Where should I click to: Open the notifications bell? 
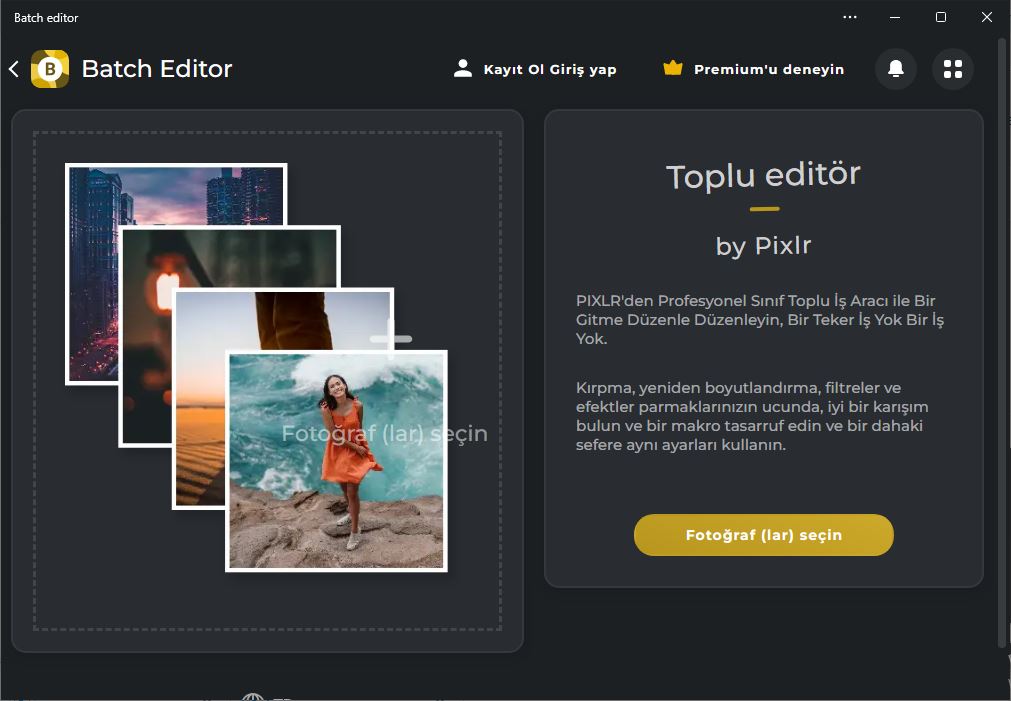tap(896, 68)
